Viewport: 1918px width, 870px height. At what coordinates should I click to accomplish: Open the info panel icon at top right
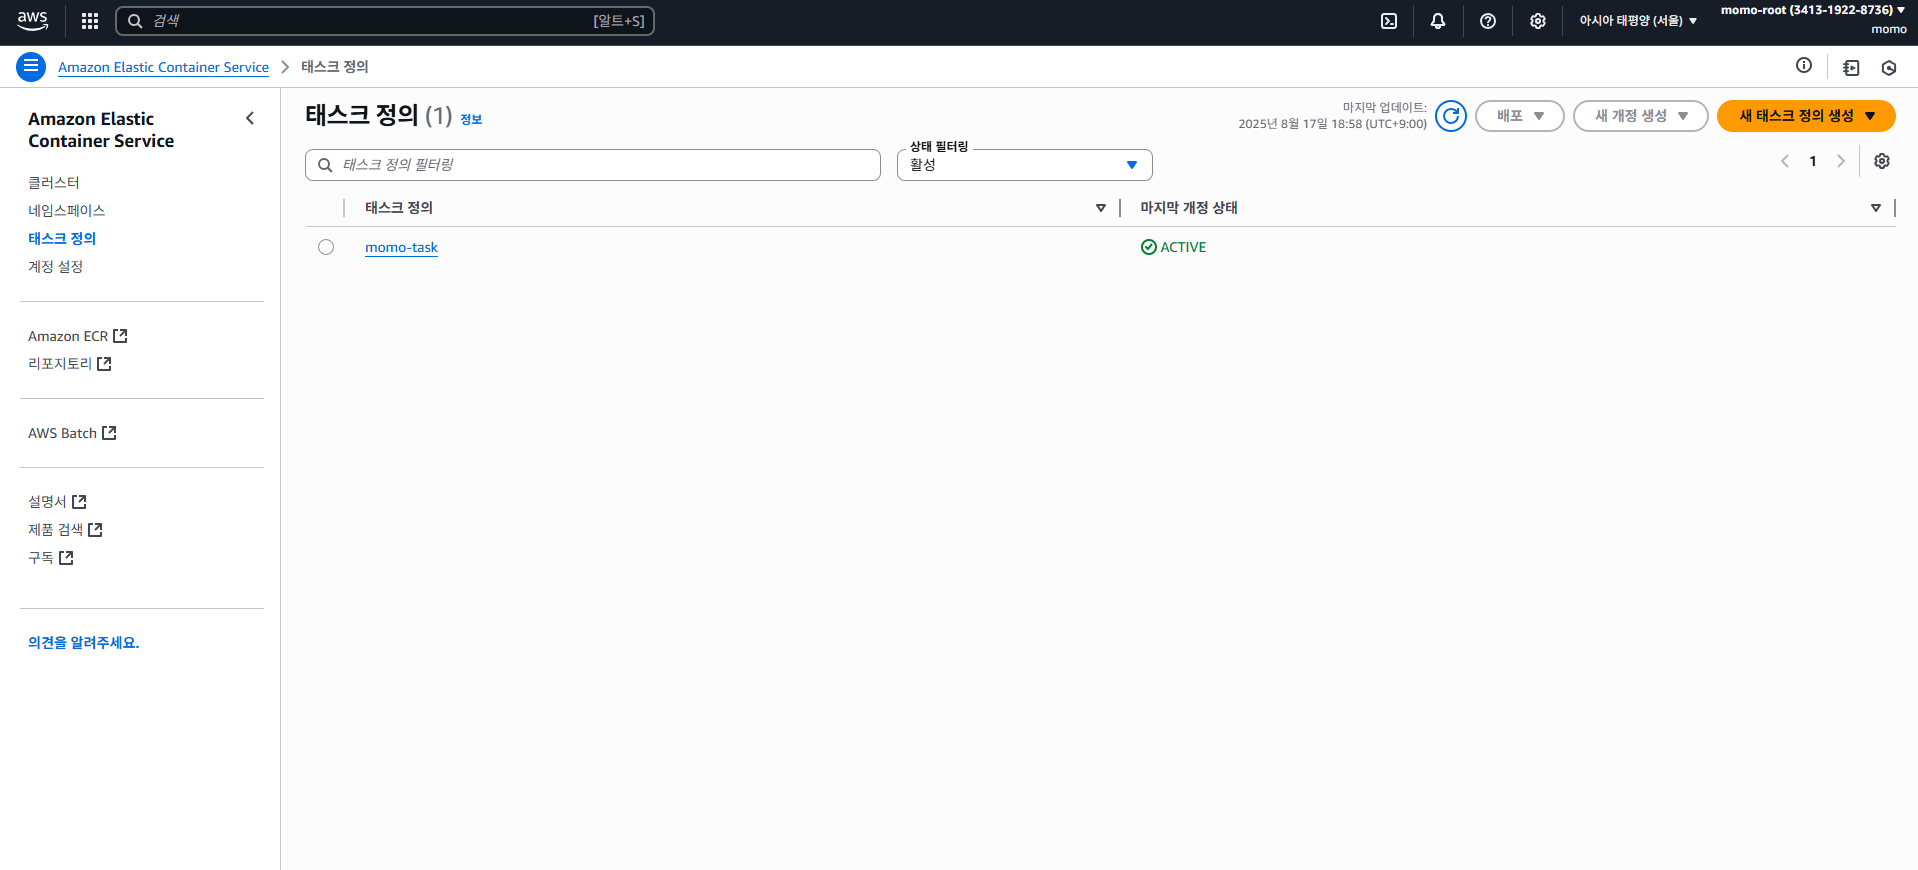click(x=1804, y=66)
